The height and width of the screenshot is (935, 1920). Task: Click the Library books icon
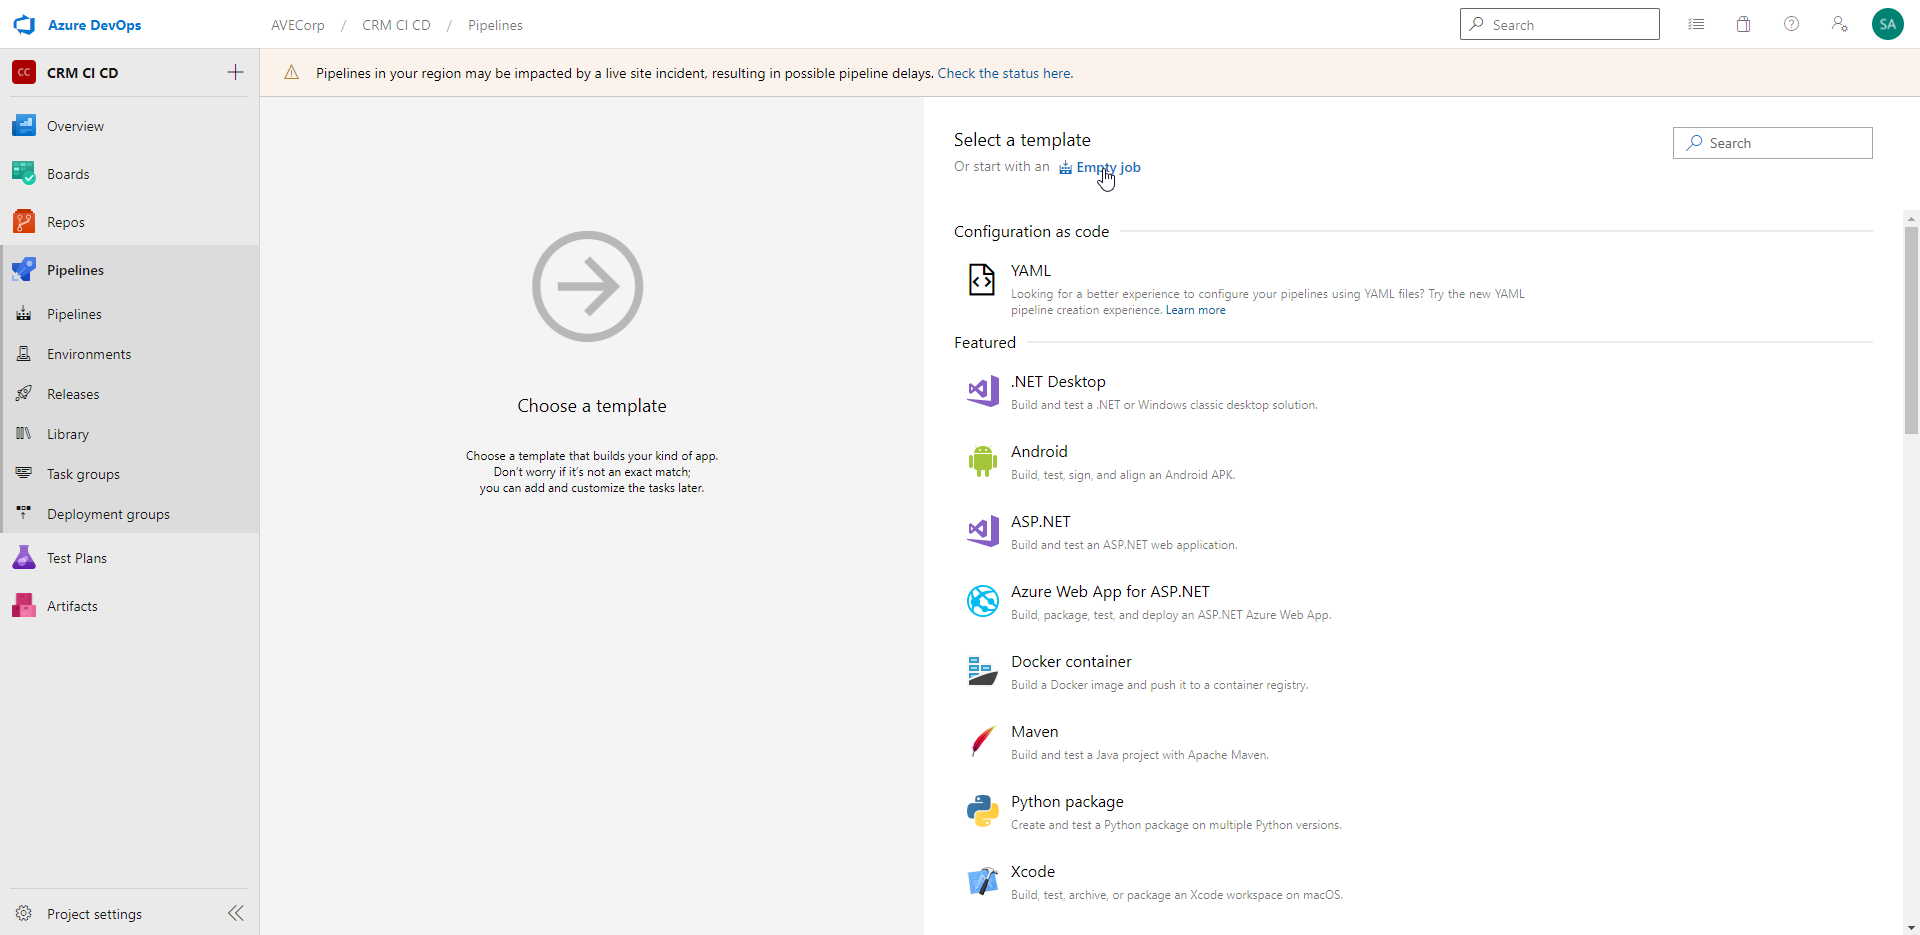tap(24, 434)
